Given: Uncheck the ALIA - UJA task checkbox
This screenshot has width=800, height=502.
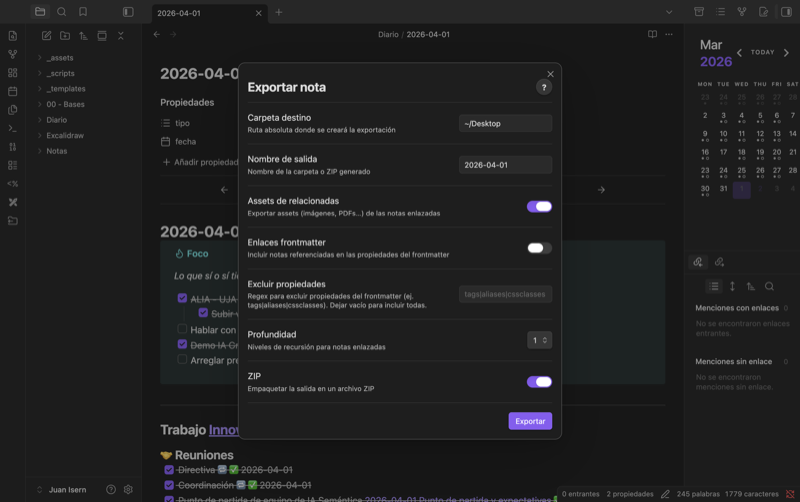Looking at the screenshot, I should click(x=182, y=298).
